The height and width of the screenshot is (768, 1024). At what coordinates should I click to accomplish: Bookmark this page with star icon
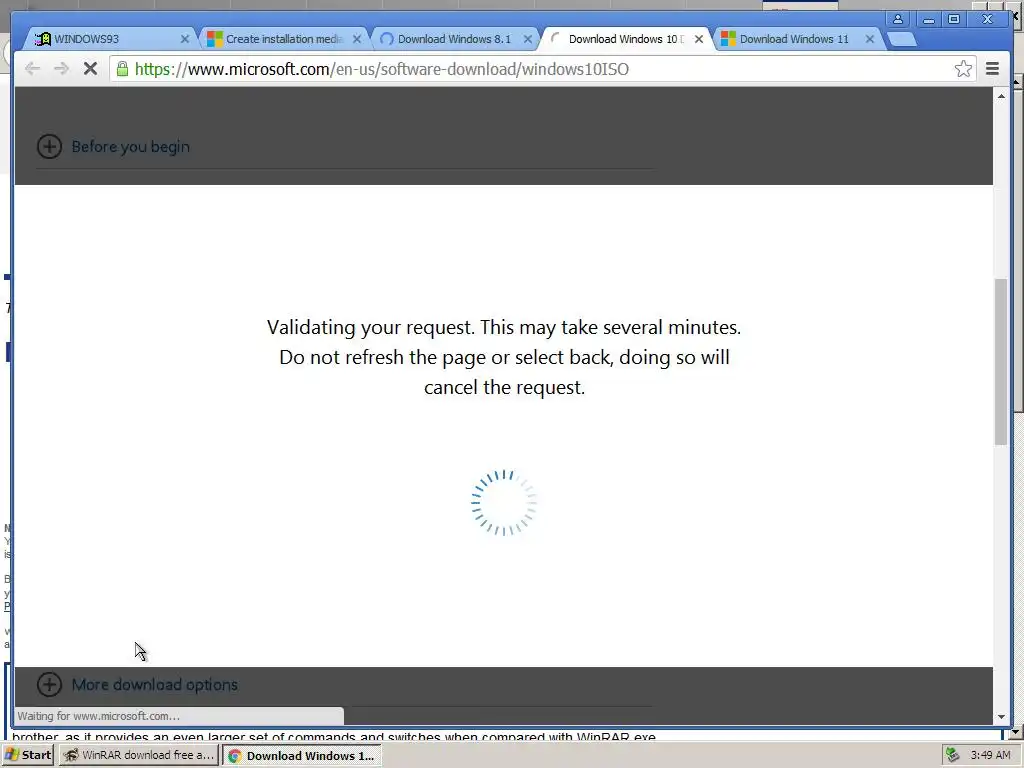point(963,69)
